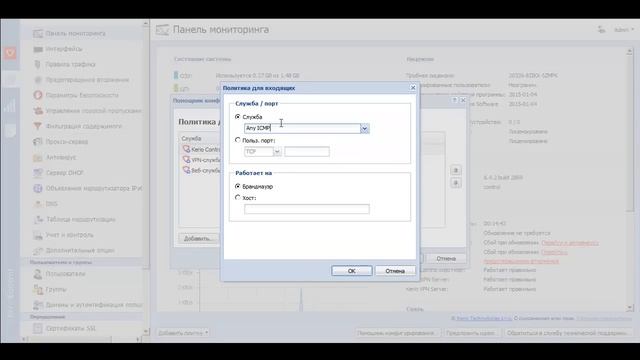Screen dimensions: 640x360
Task: Click the move-up arrow button in wizard
Action: (456, 170)
